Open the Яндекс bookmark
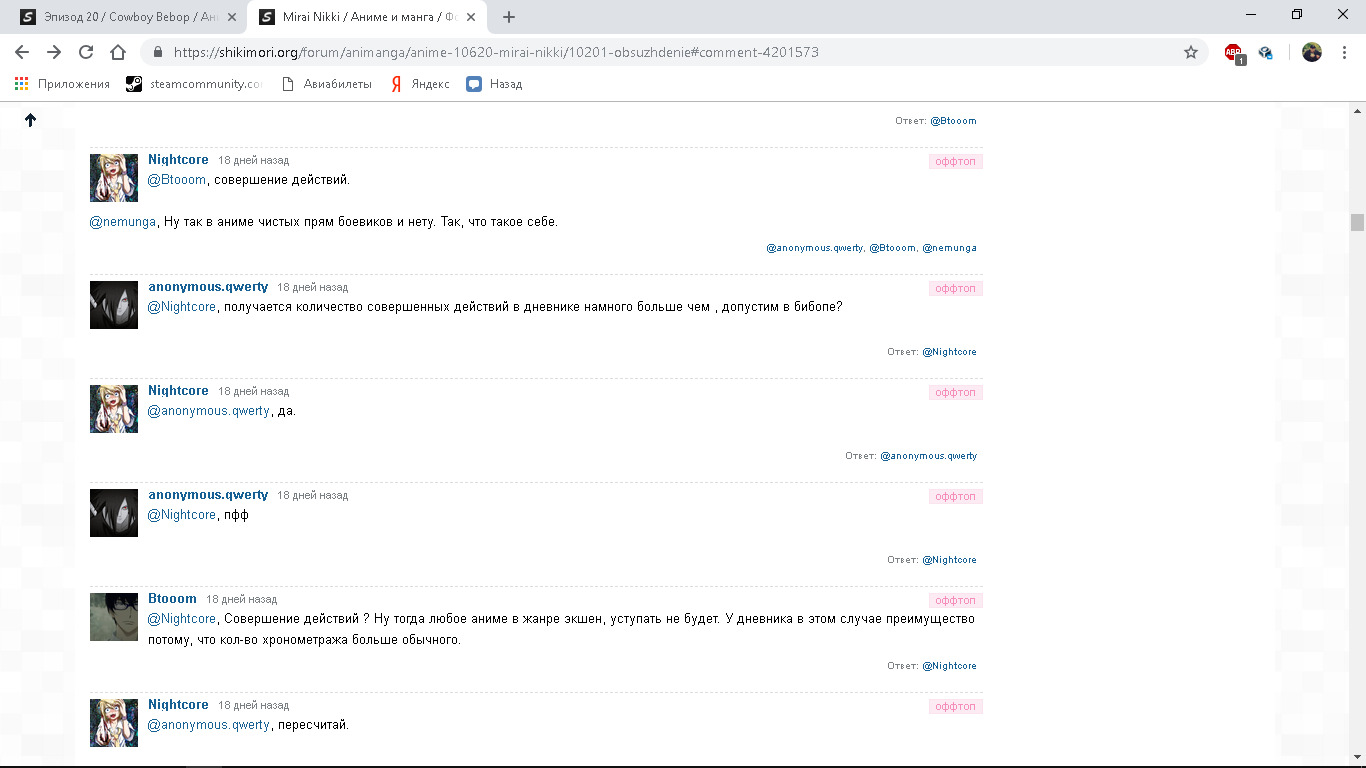This screenshot has width=1366, height=768. coord(420,84)
